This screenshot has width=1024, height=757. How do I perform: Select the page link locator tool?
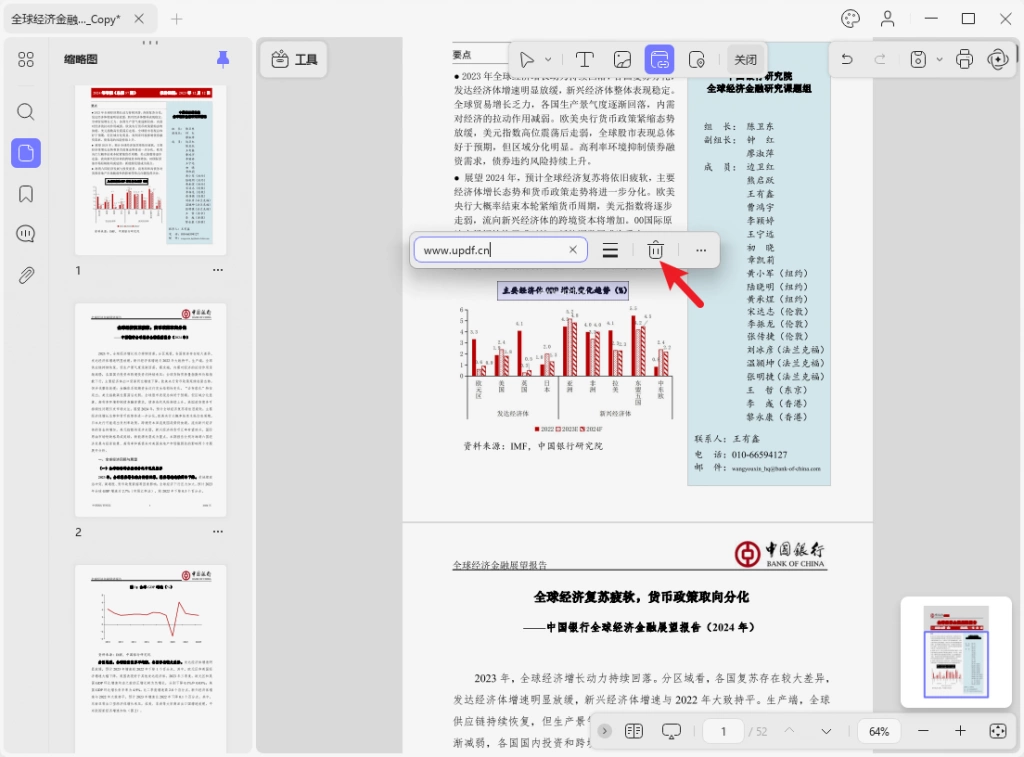point(696,60)
